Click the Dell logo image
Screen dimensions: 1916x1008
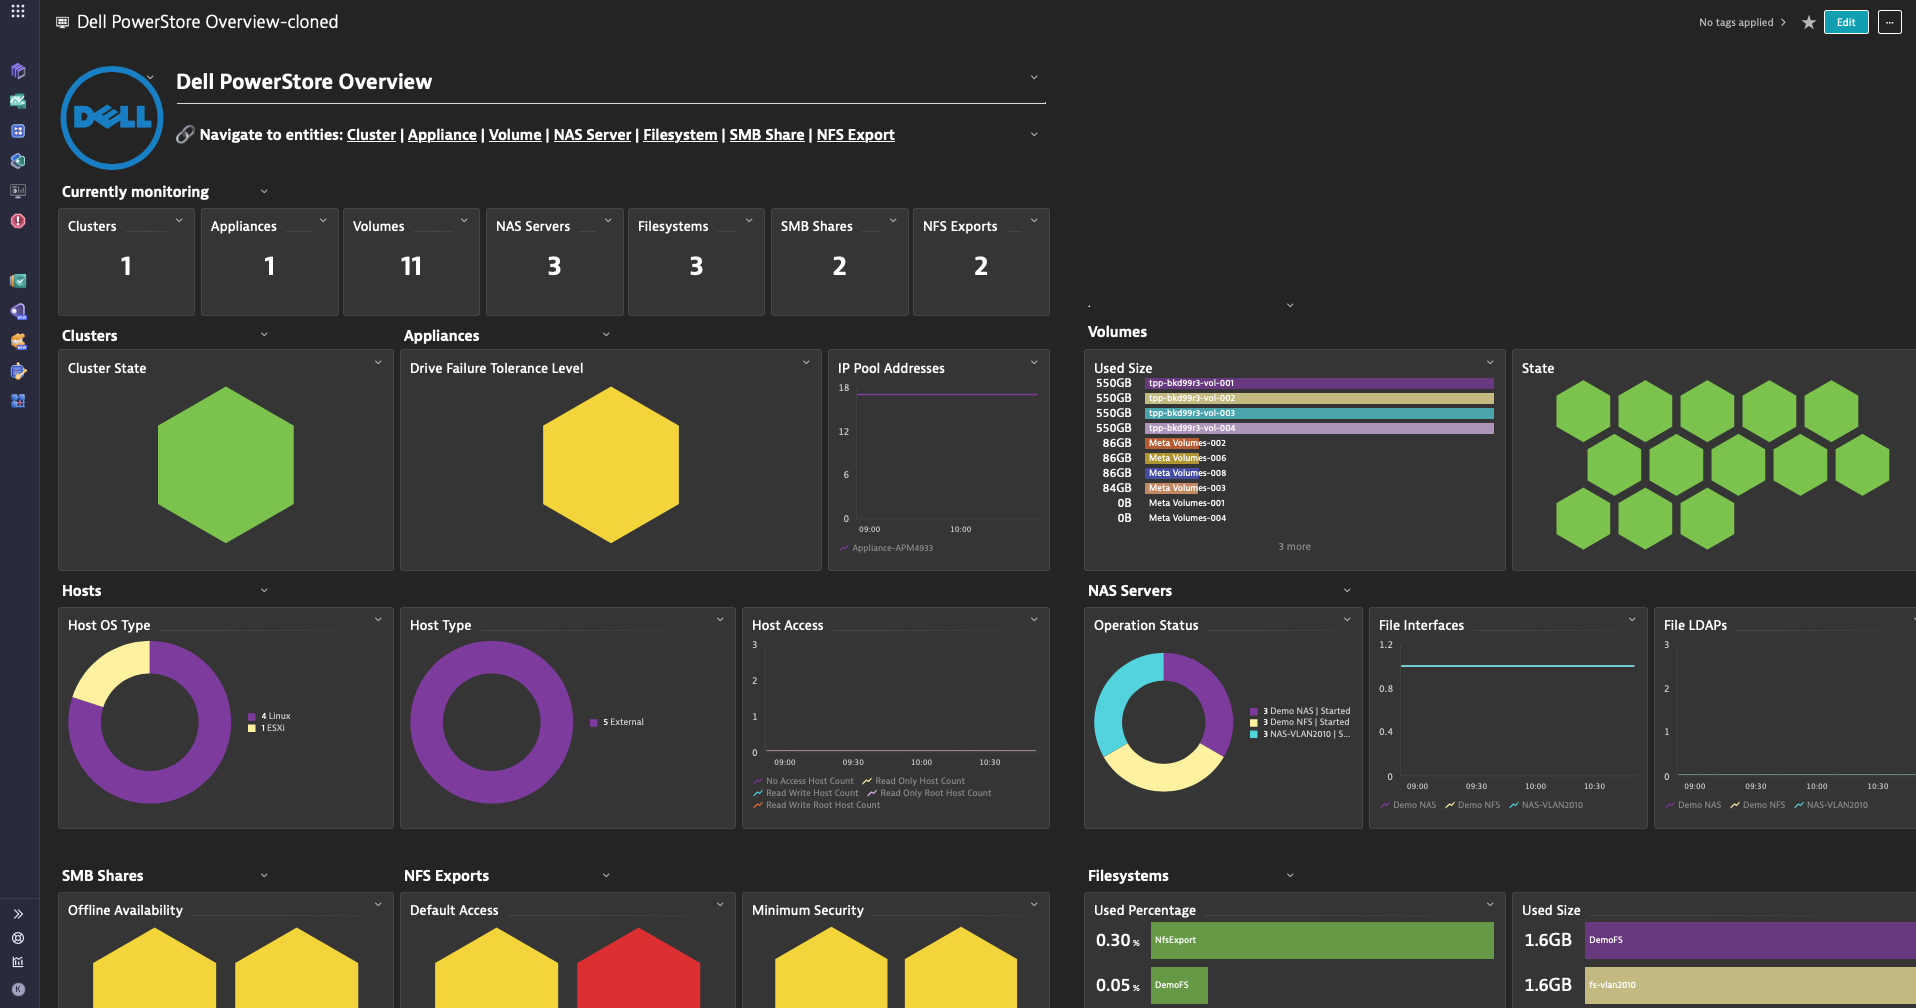coord(112,118)
